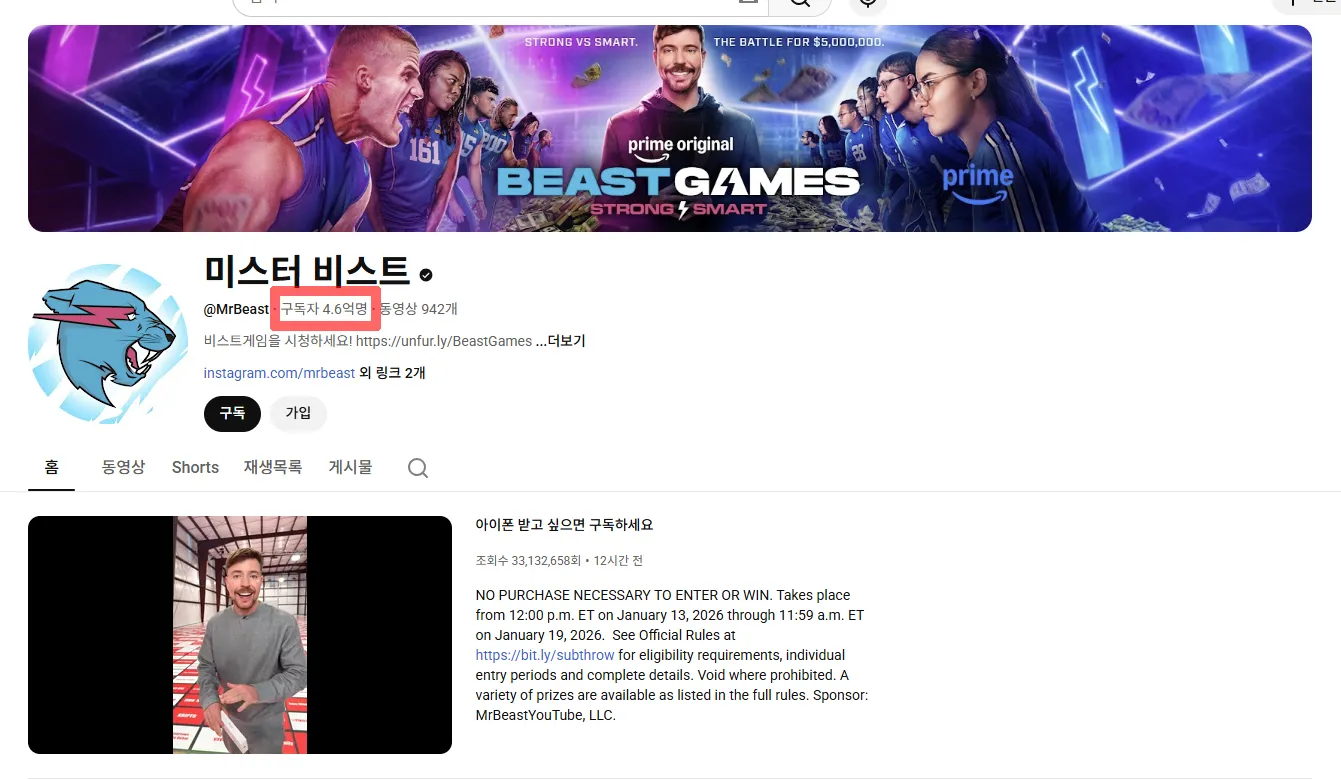The width and height of the screenshot is (1341, 780).
Task: Click the Beast Games channel banner
Action: coord(670,128)
